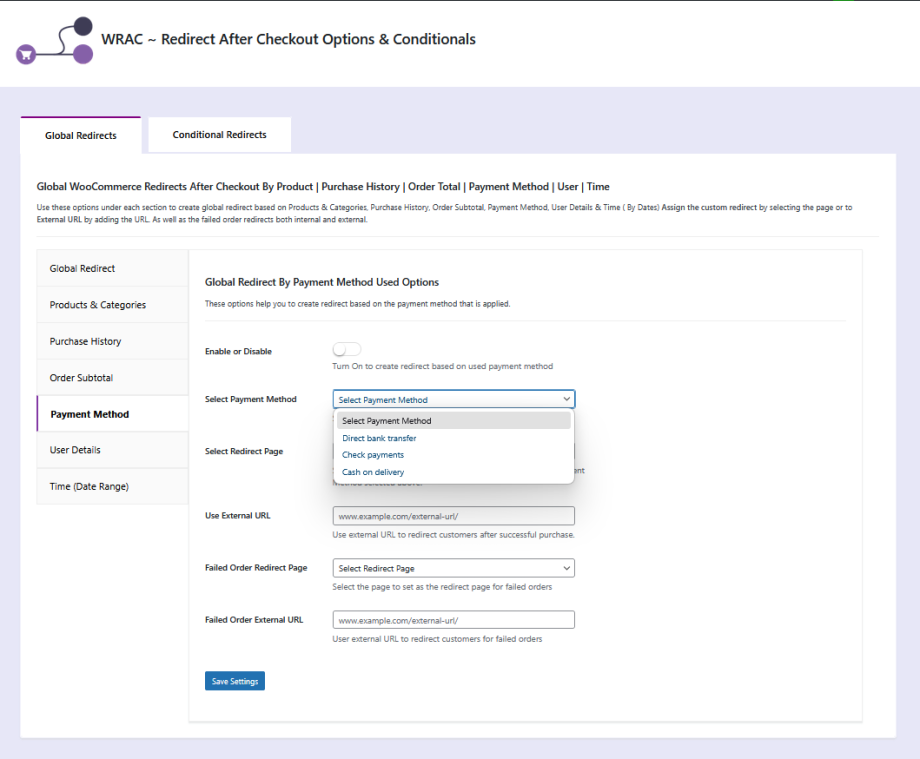The width and height of the screenshot is (920, 759).
Task: Collapse the Select Payment Method dropdown
Action: click(x=454, y=399)
